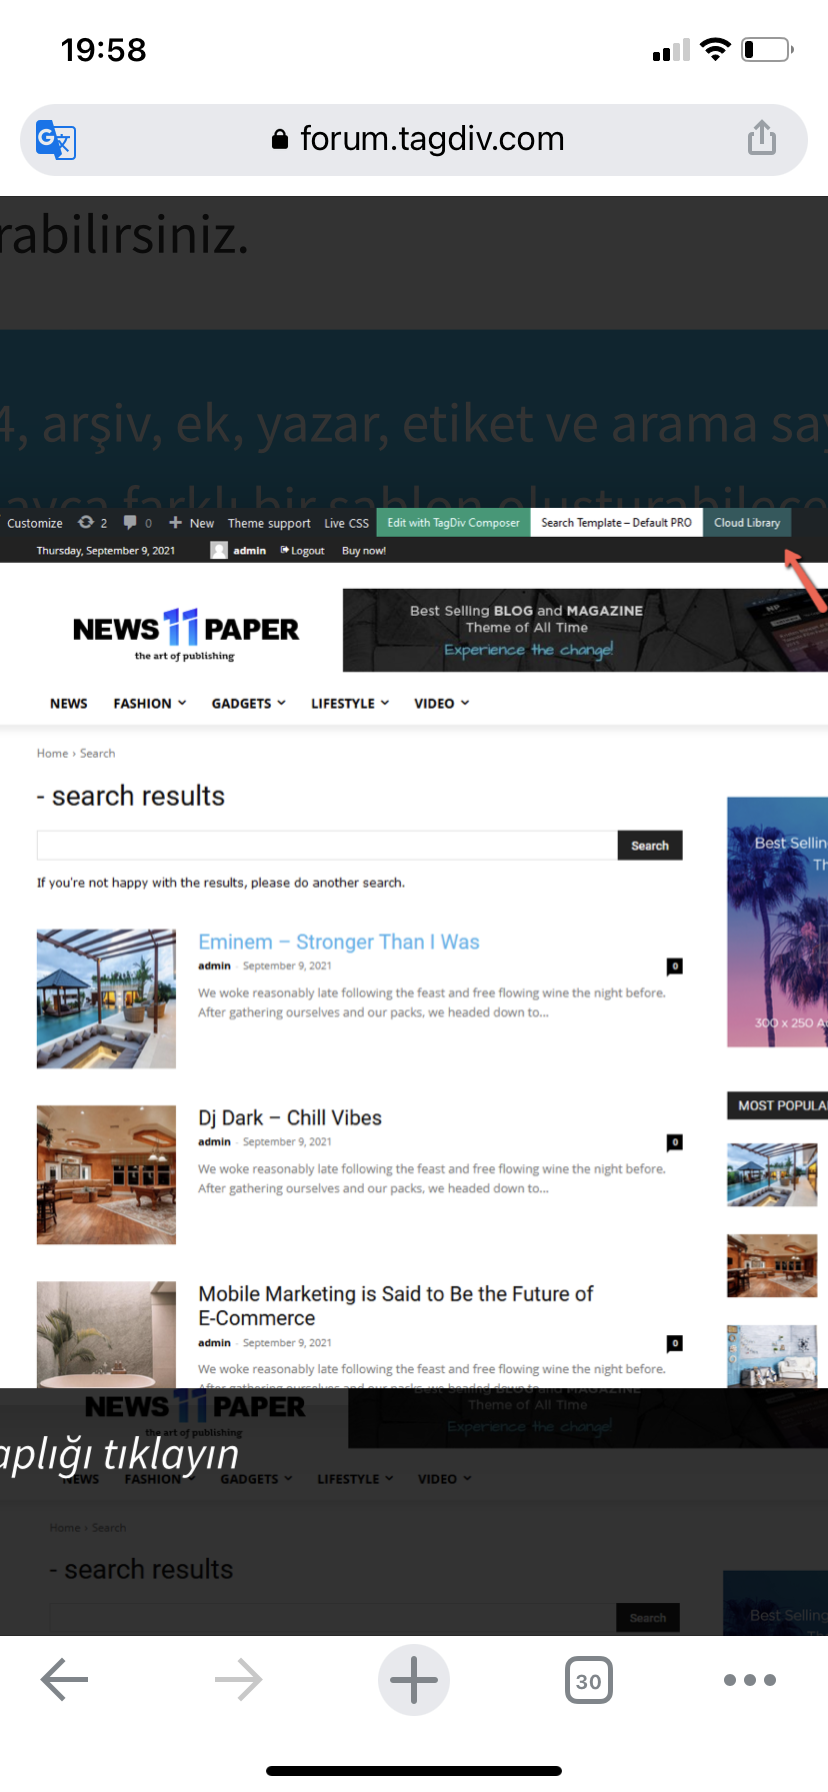
Task: Click the updates icon with count 2
Action: pyautogui.click(x=93, y=523)
